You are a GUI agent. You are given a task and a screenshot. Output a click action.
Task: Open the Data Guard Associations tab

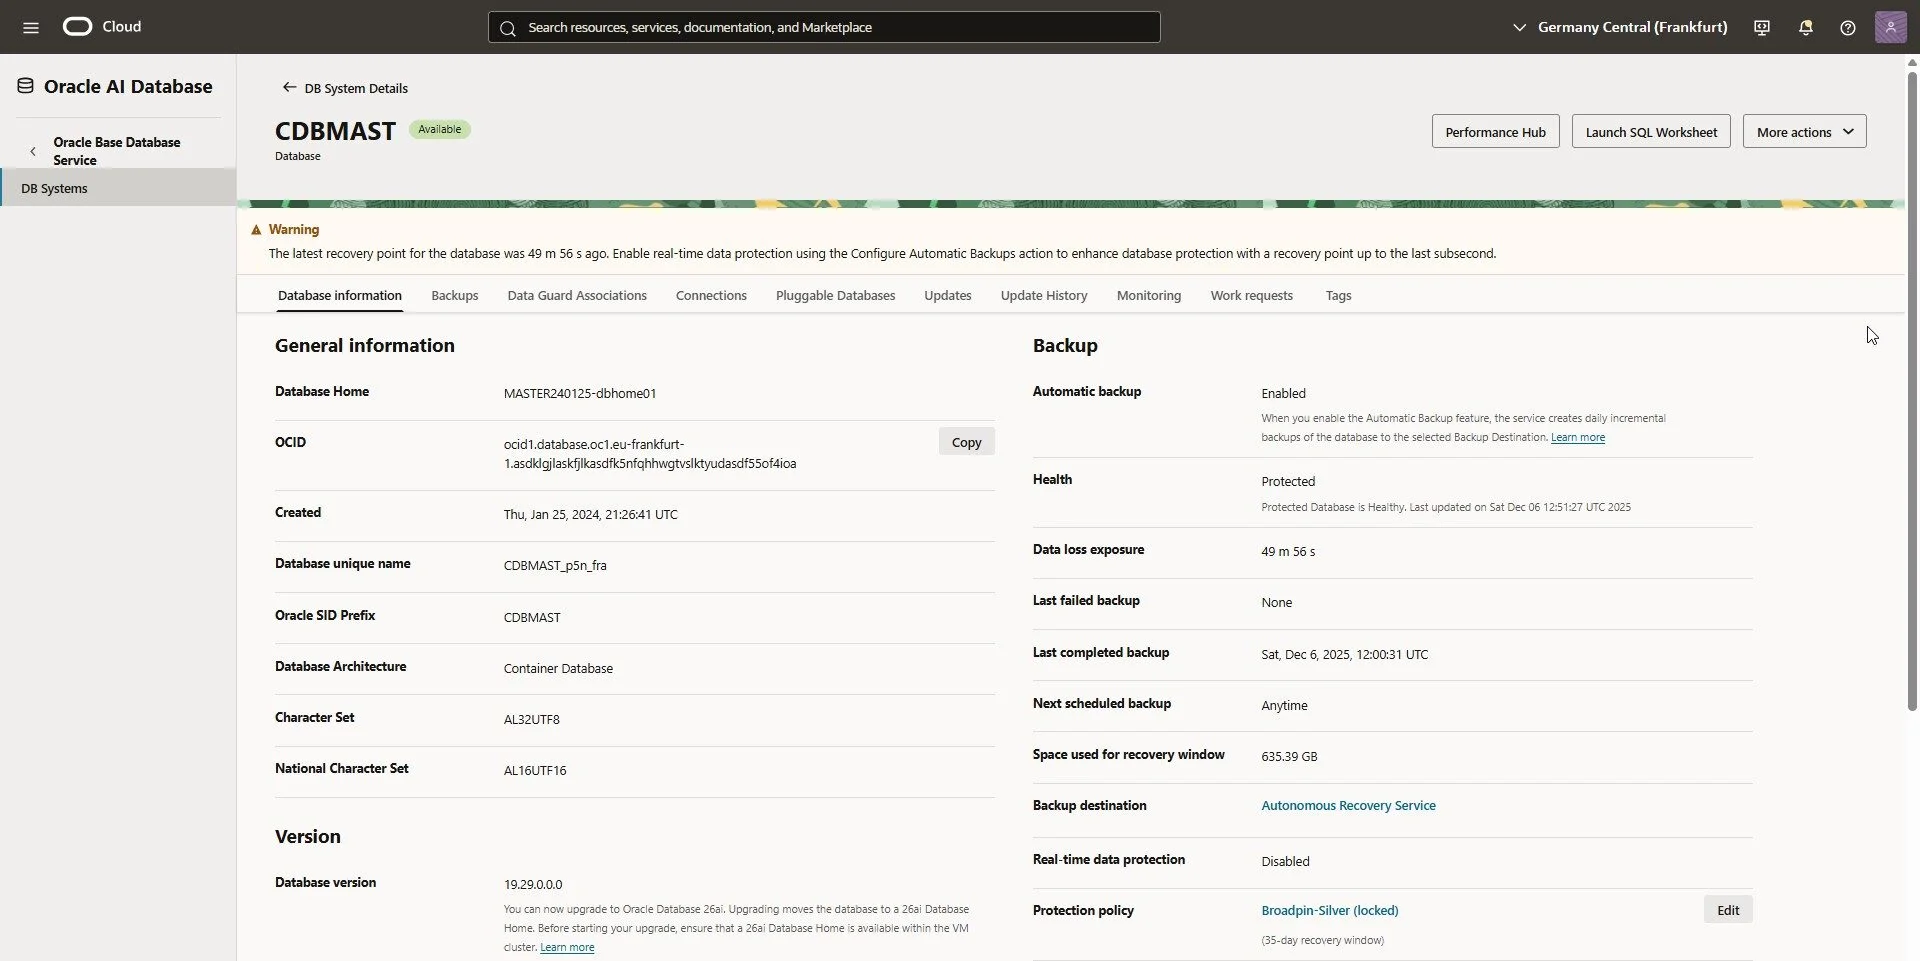coord(577,295)
